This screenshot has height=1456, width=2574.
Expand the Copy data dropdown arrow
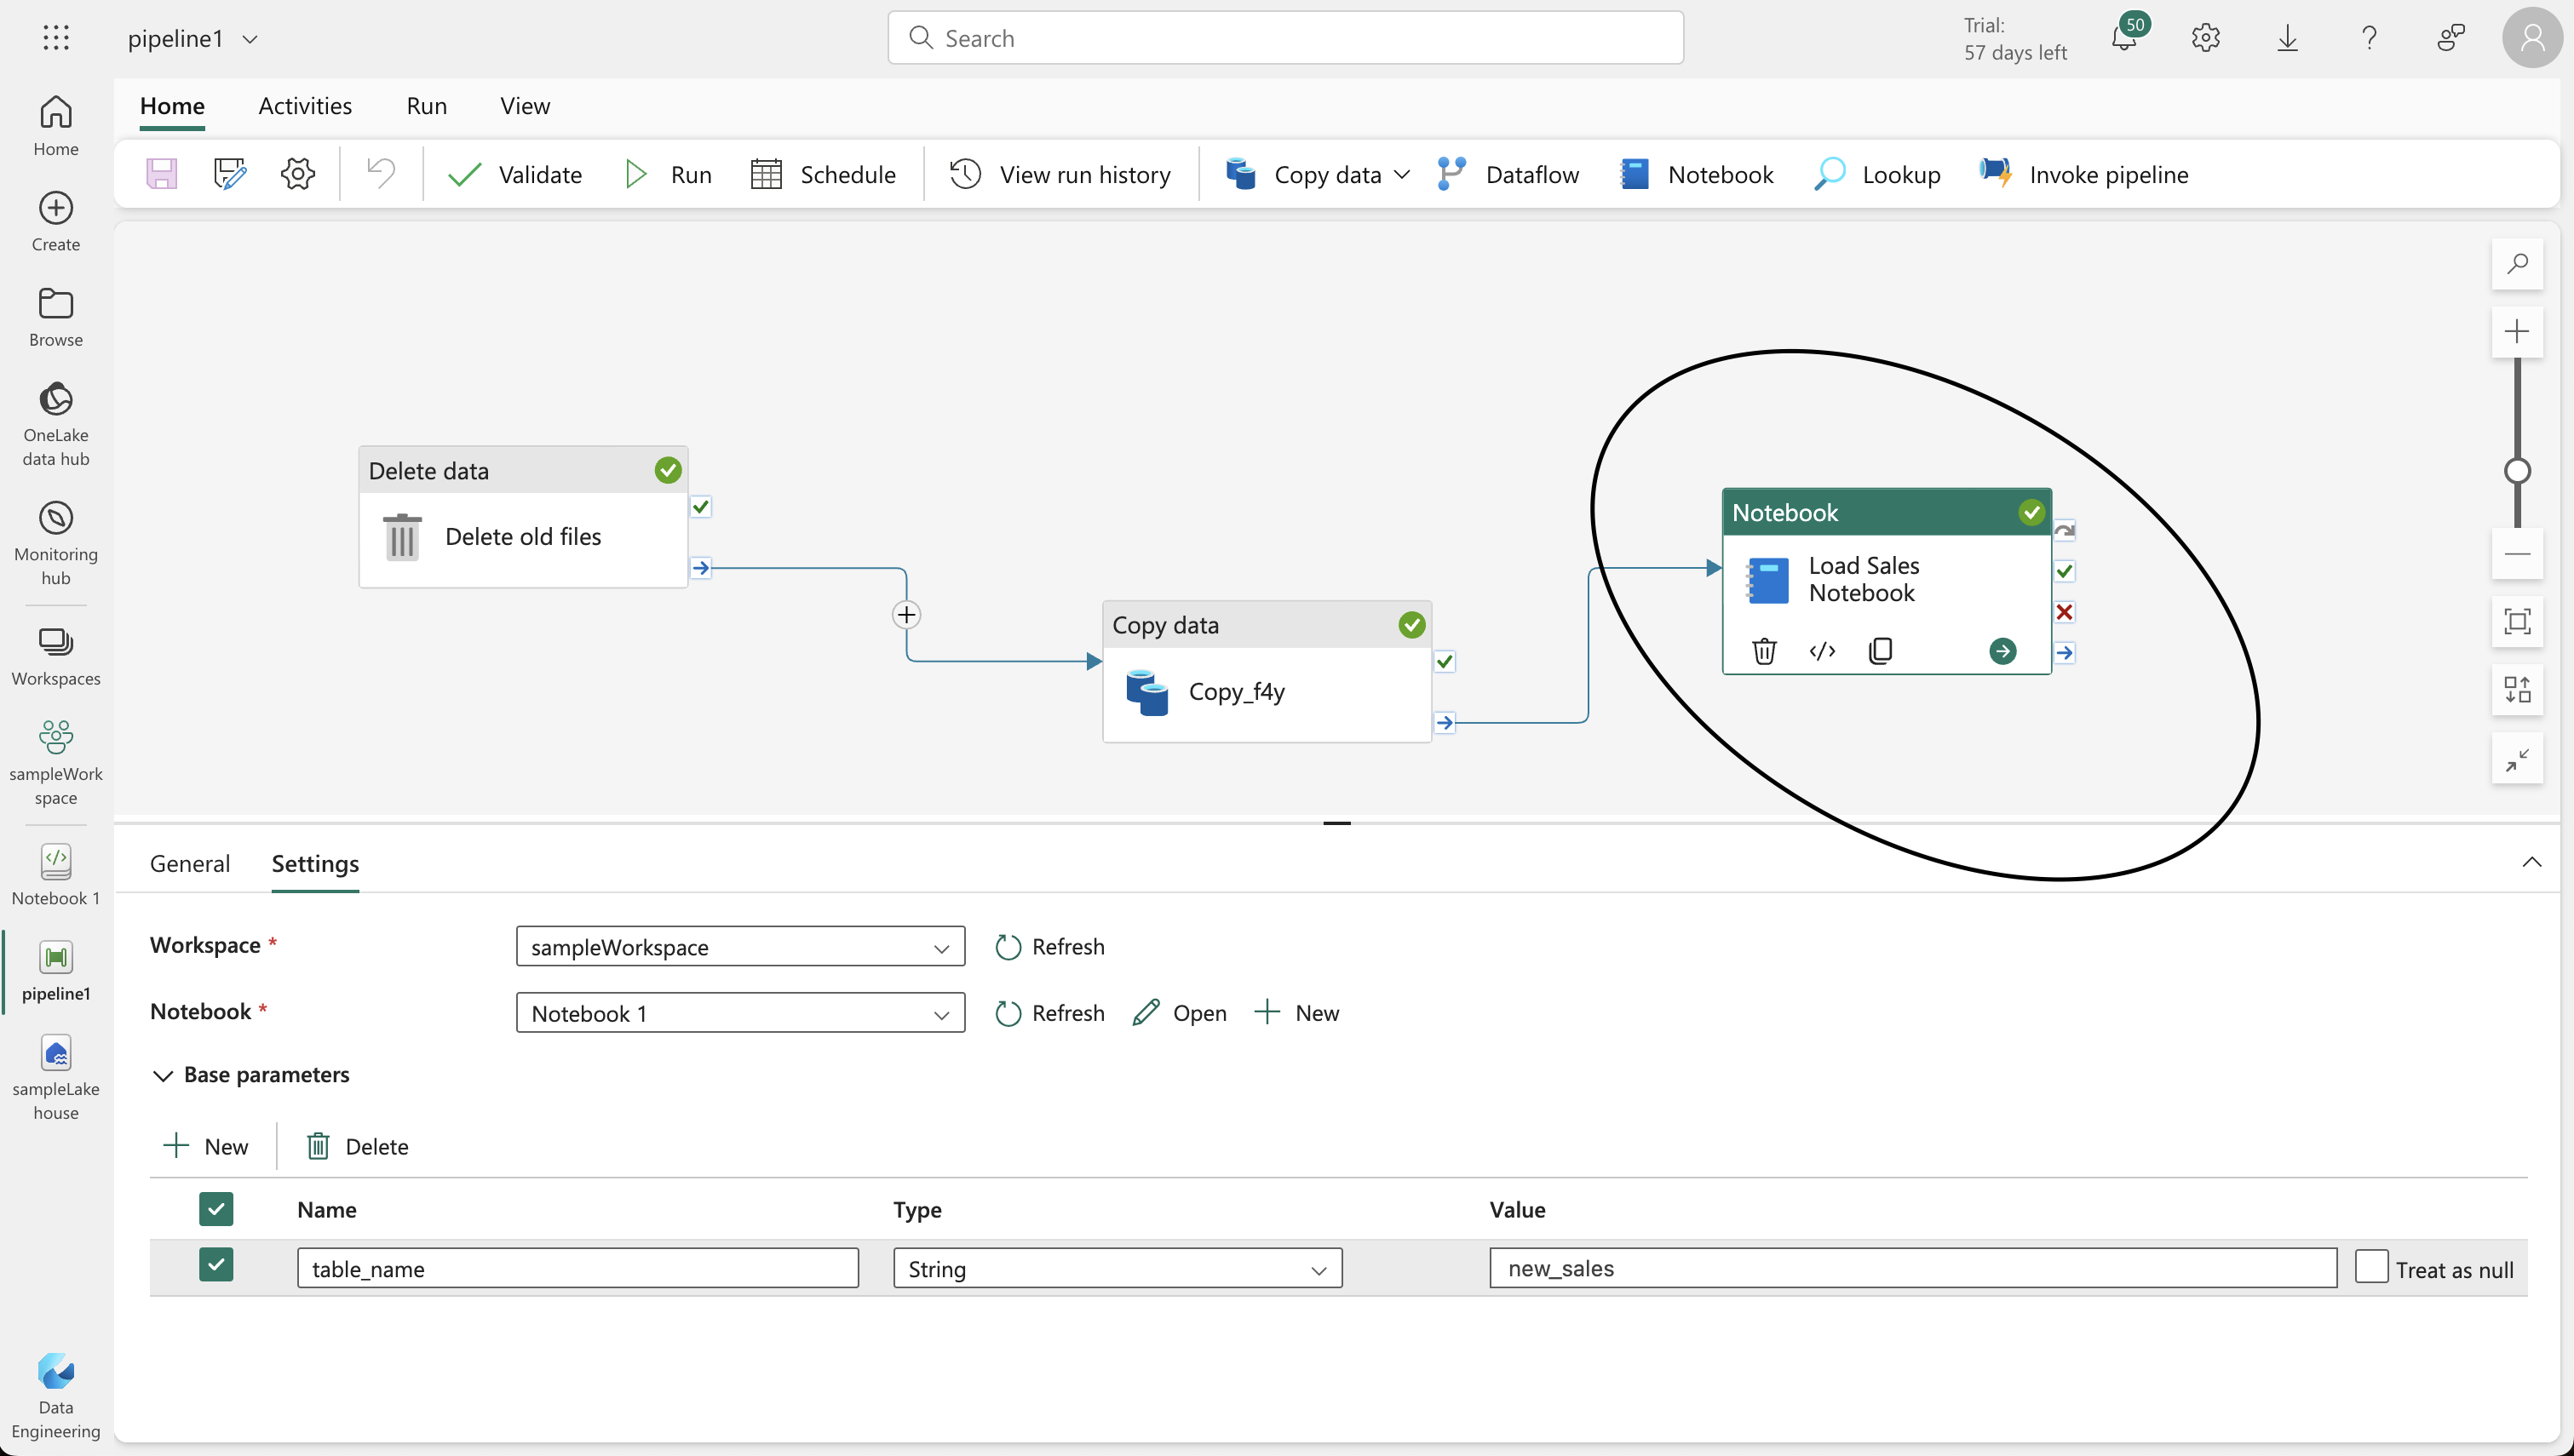tap(1402, 174)
